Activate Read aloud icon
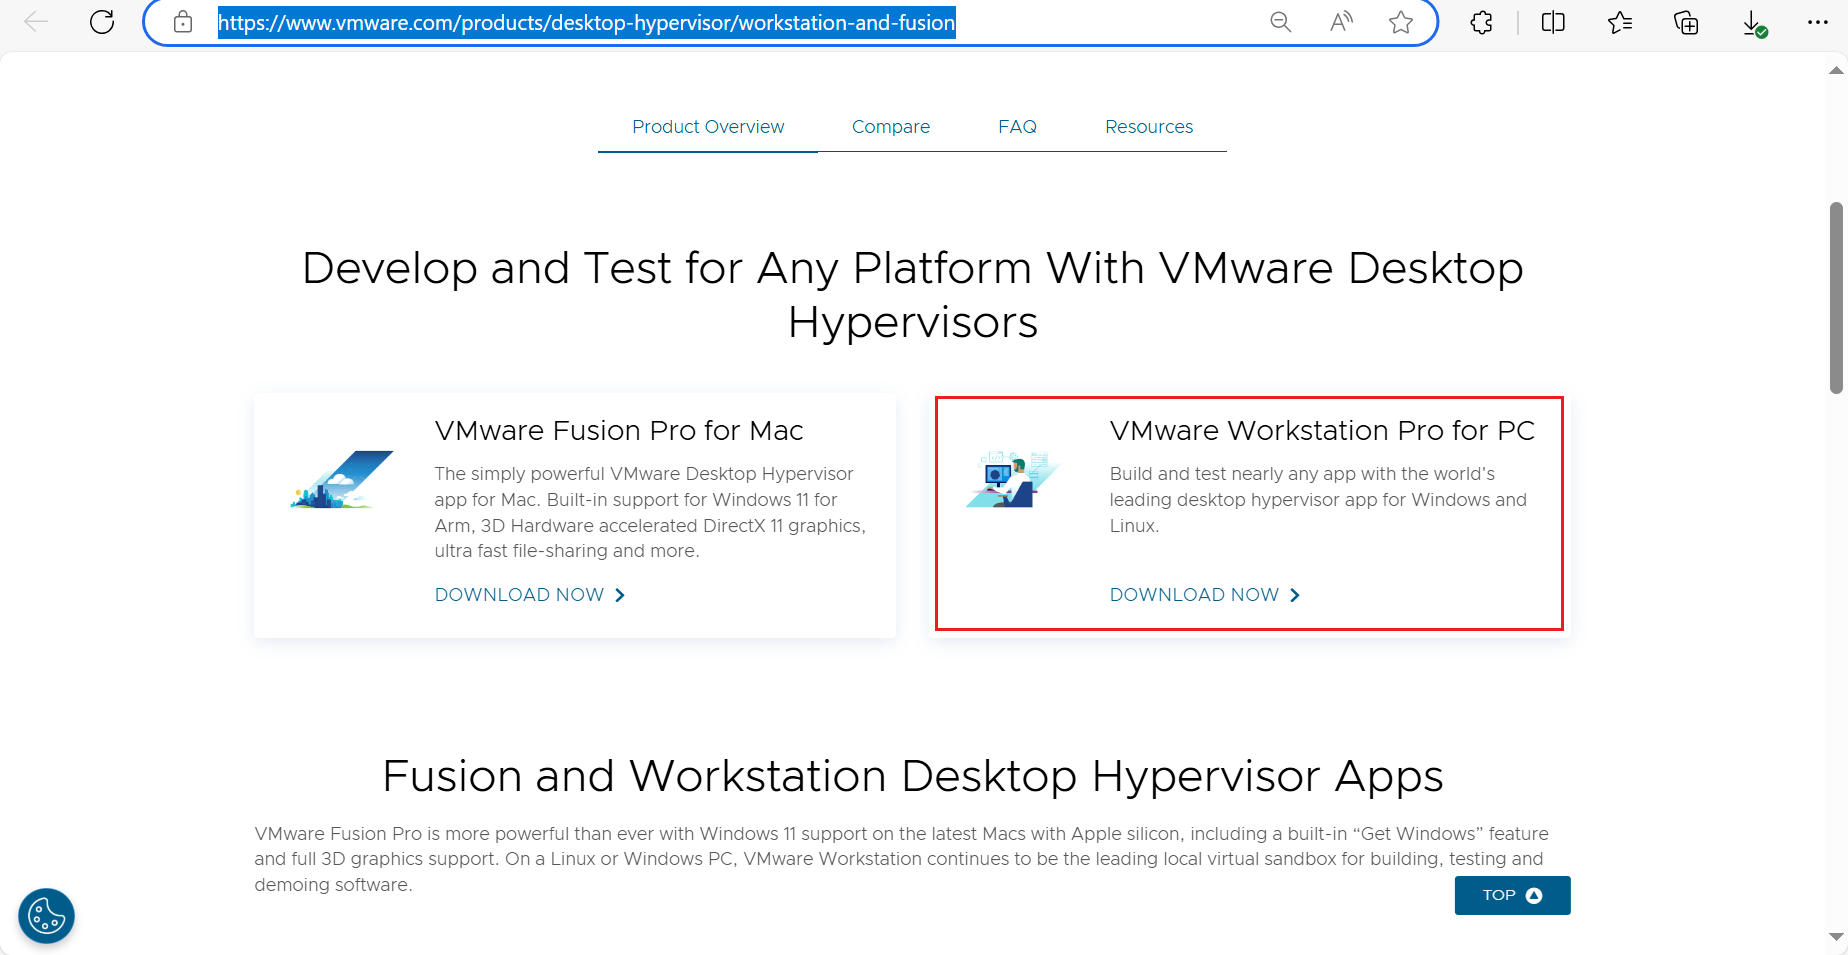Image resolution: width=1848 pixels, height=955 pixels. (1341, 22)
